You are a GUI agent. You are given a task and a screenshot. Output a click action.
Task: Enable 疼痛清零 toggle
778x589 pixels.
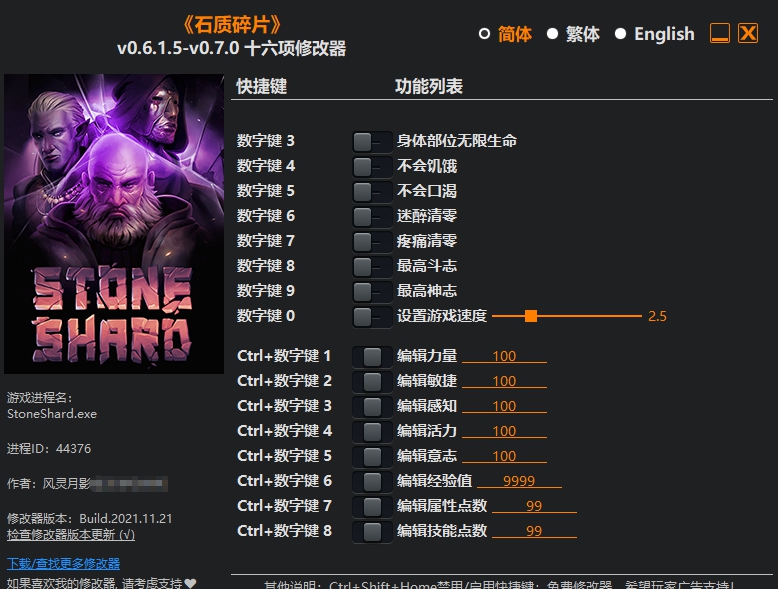click(372, 242)
